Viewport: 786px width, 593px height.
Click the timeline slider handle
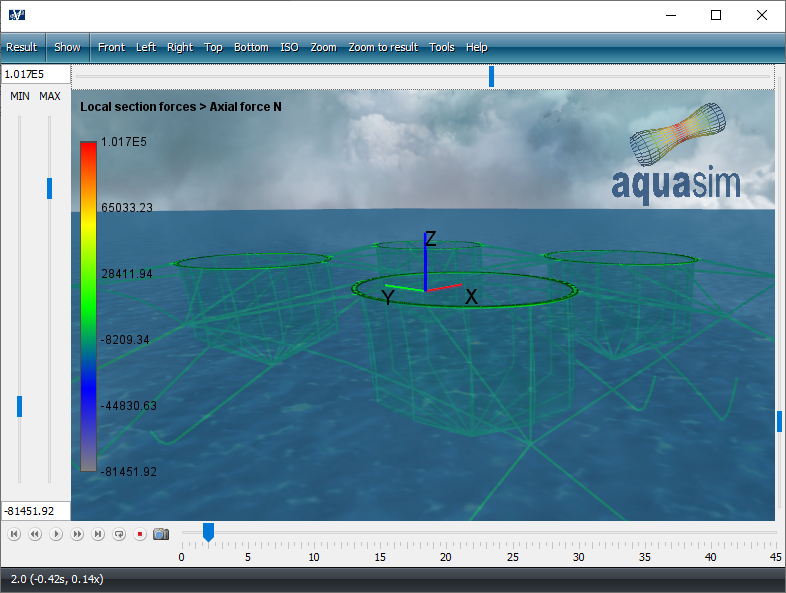click(208, 532)
